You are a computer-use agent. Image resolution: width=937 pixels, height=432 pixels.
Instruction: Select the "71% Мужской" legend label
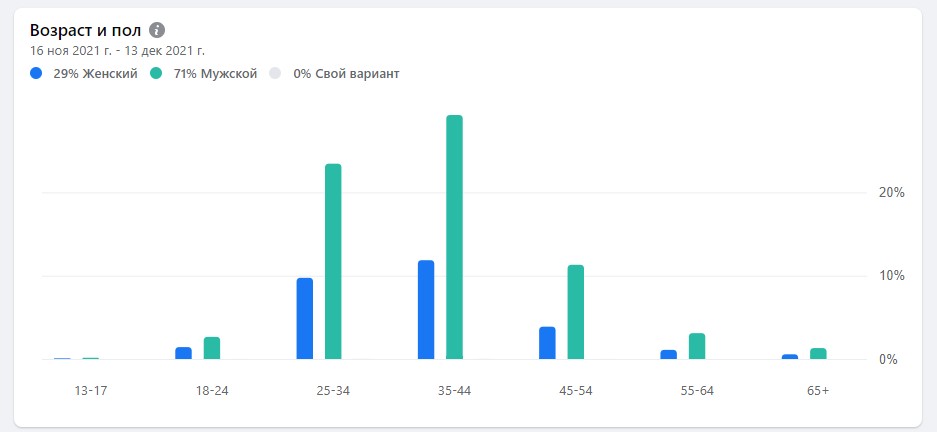216,73
